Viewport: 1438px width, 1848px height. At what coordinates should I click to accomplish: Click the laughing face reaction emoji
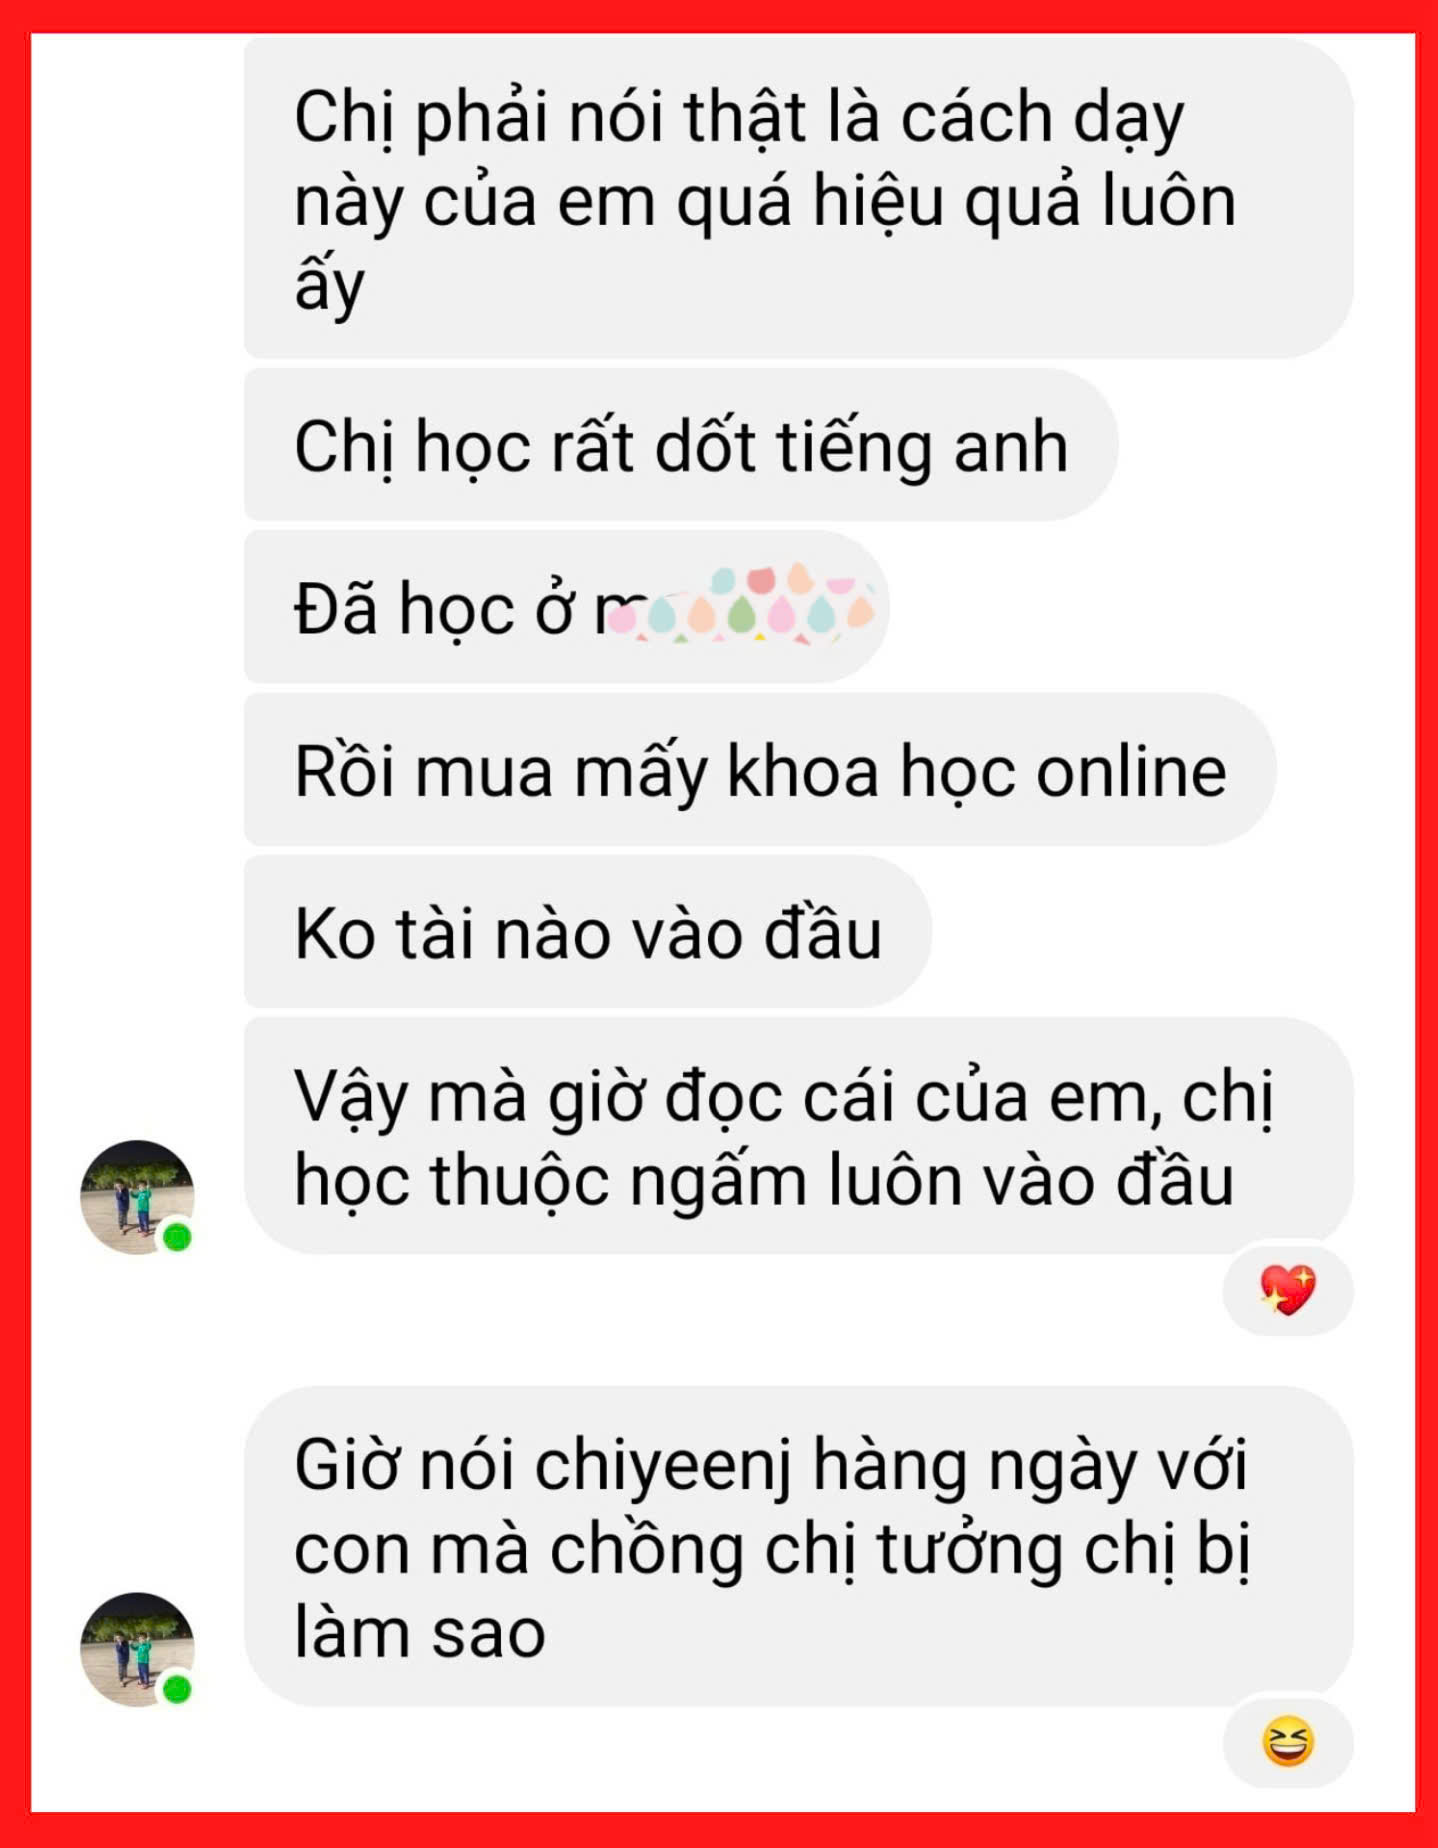click(1287, 1741)
